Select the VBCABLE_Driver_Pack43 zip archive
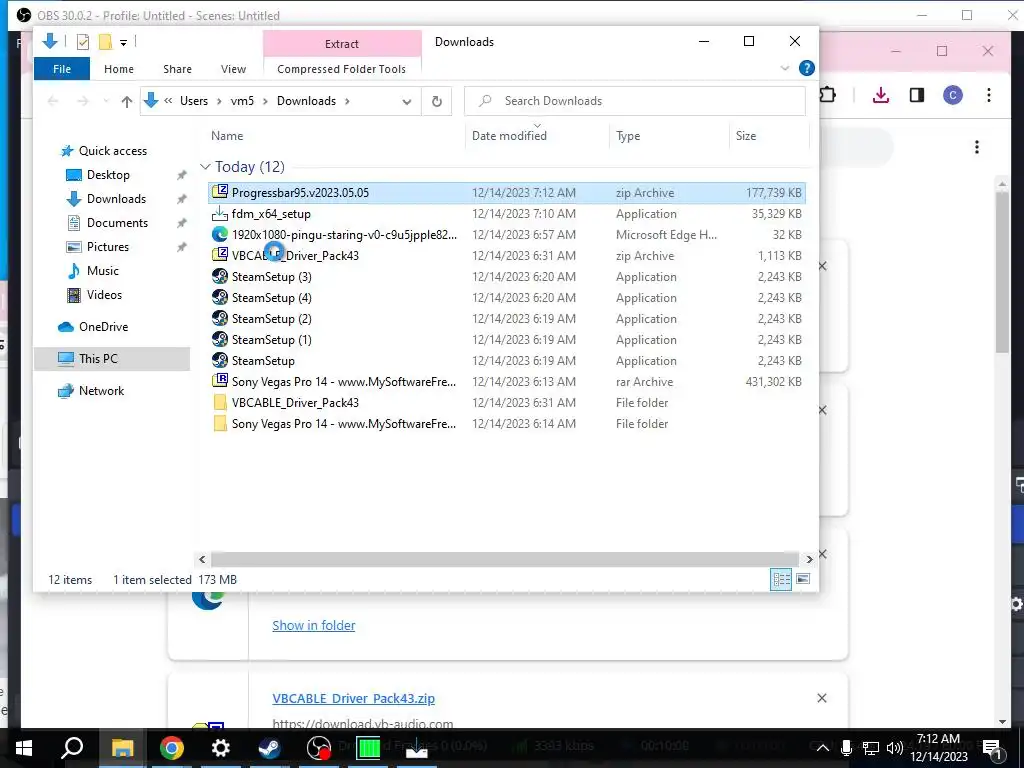 [507, 256]
